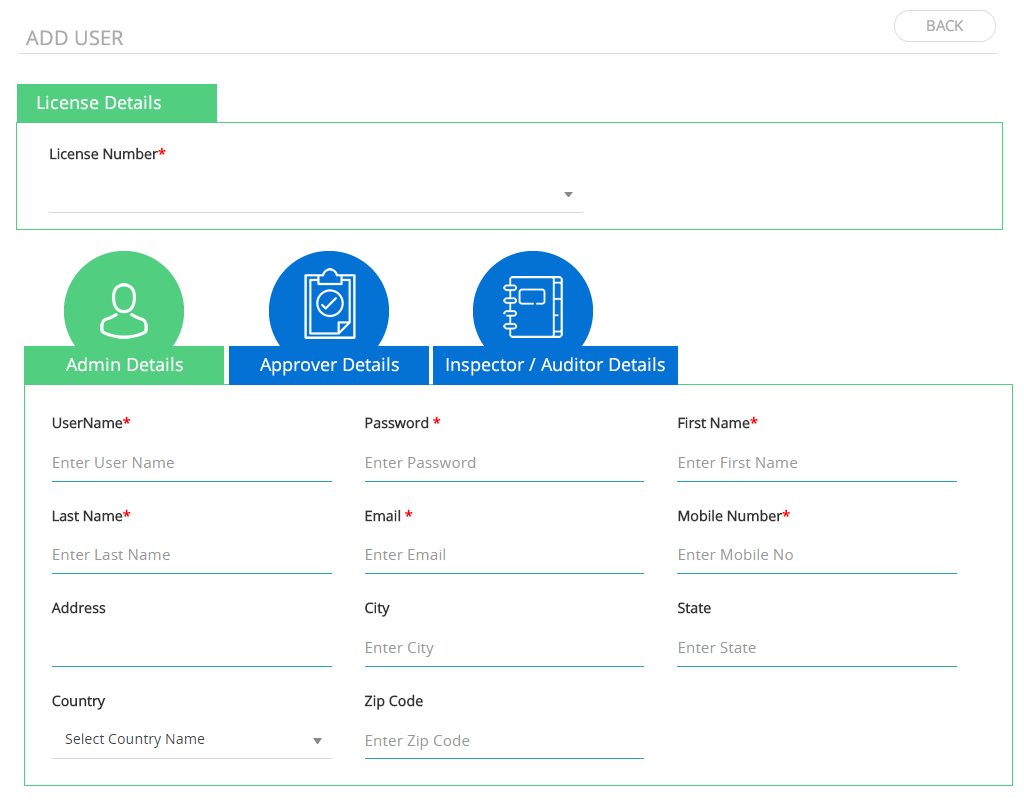The height and width of the screenshot is (800, 1024).
Task: Click the Inspector notebook icon
Action: click(533, 306)
